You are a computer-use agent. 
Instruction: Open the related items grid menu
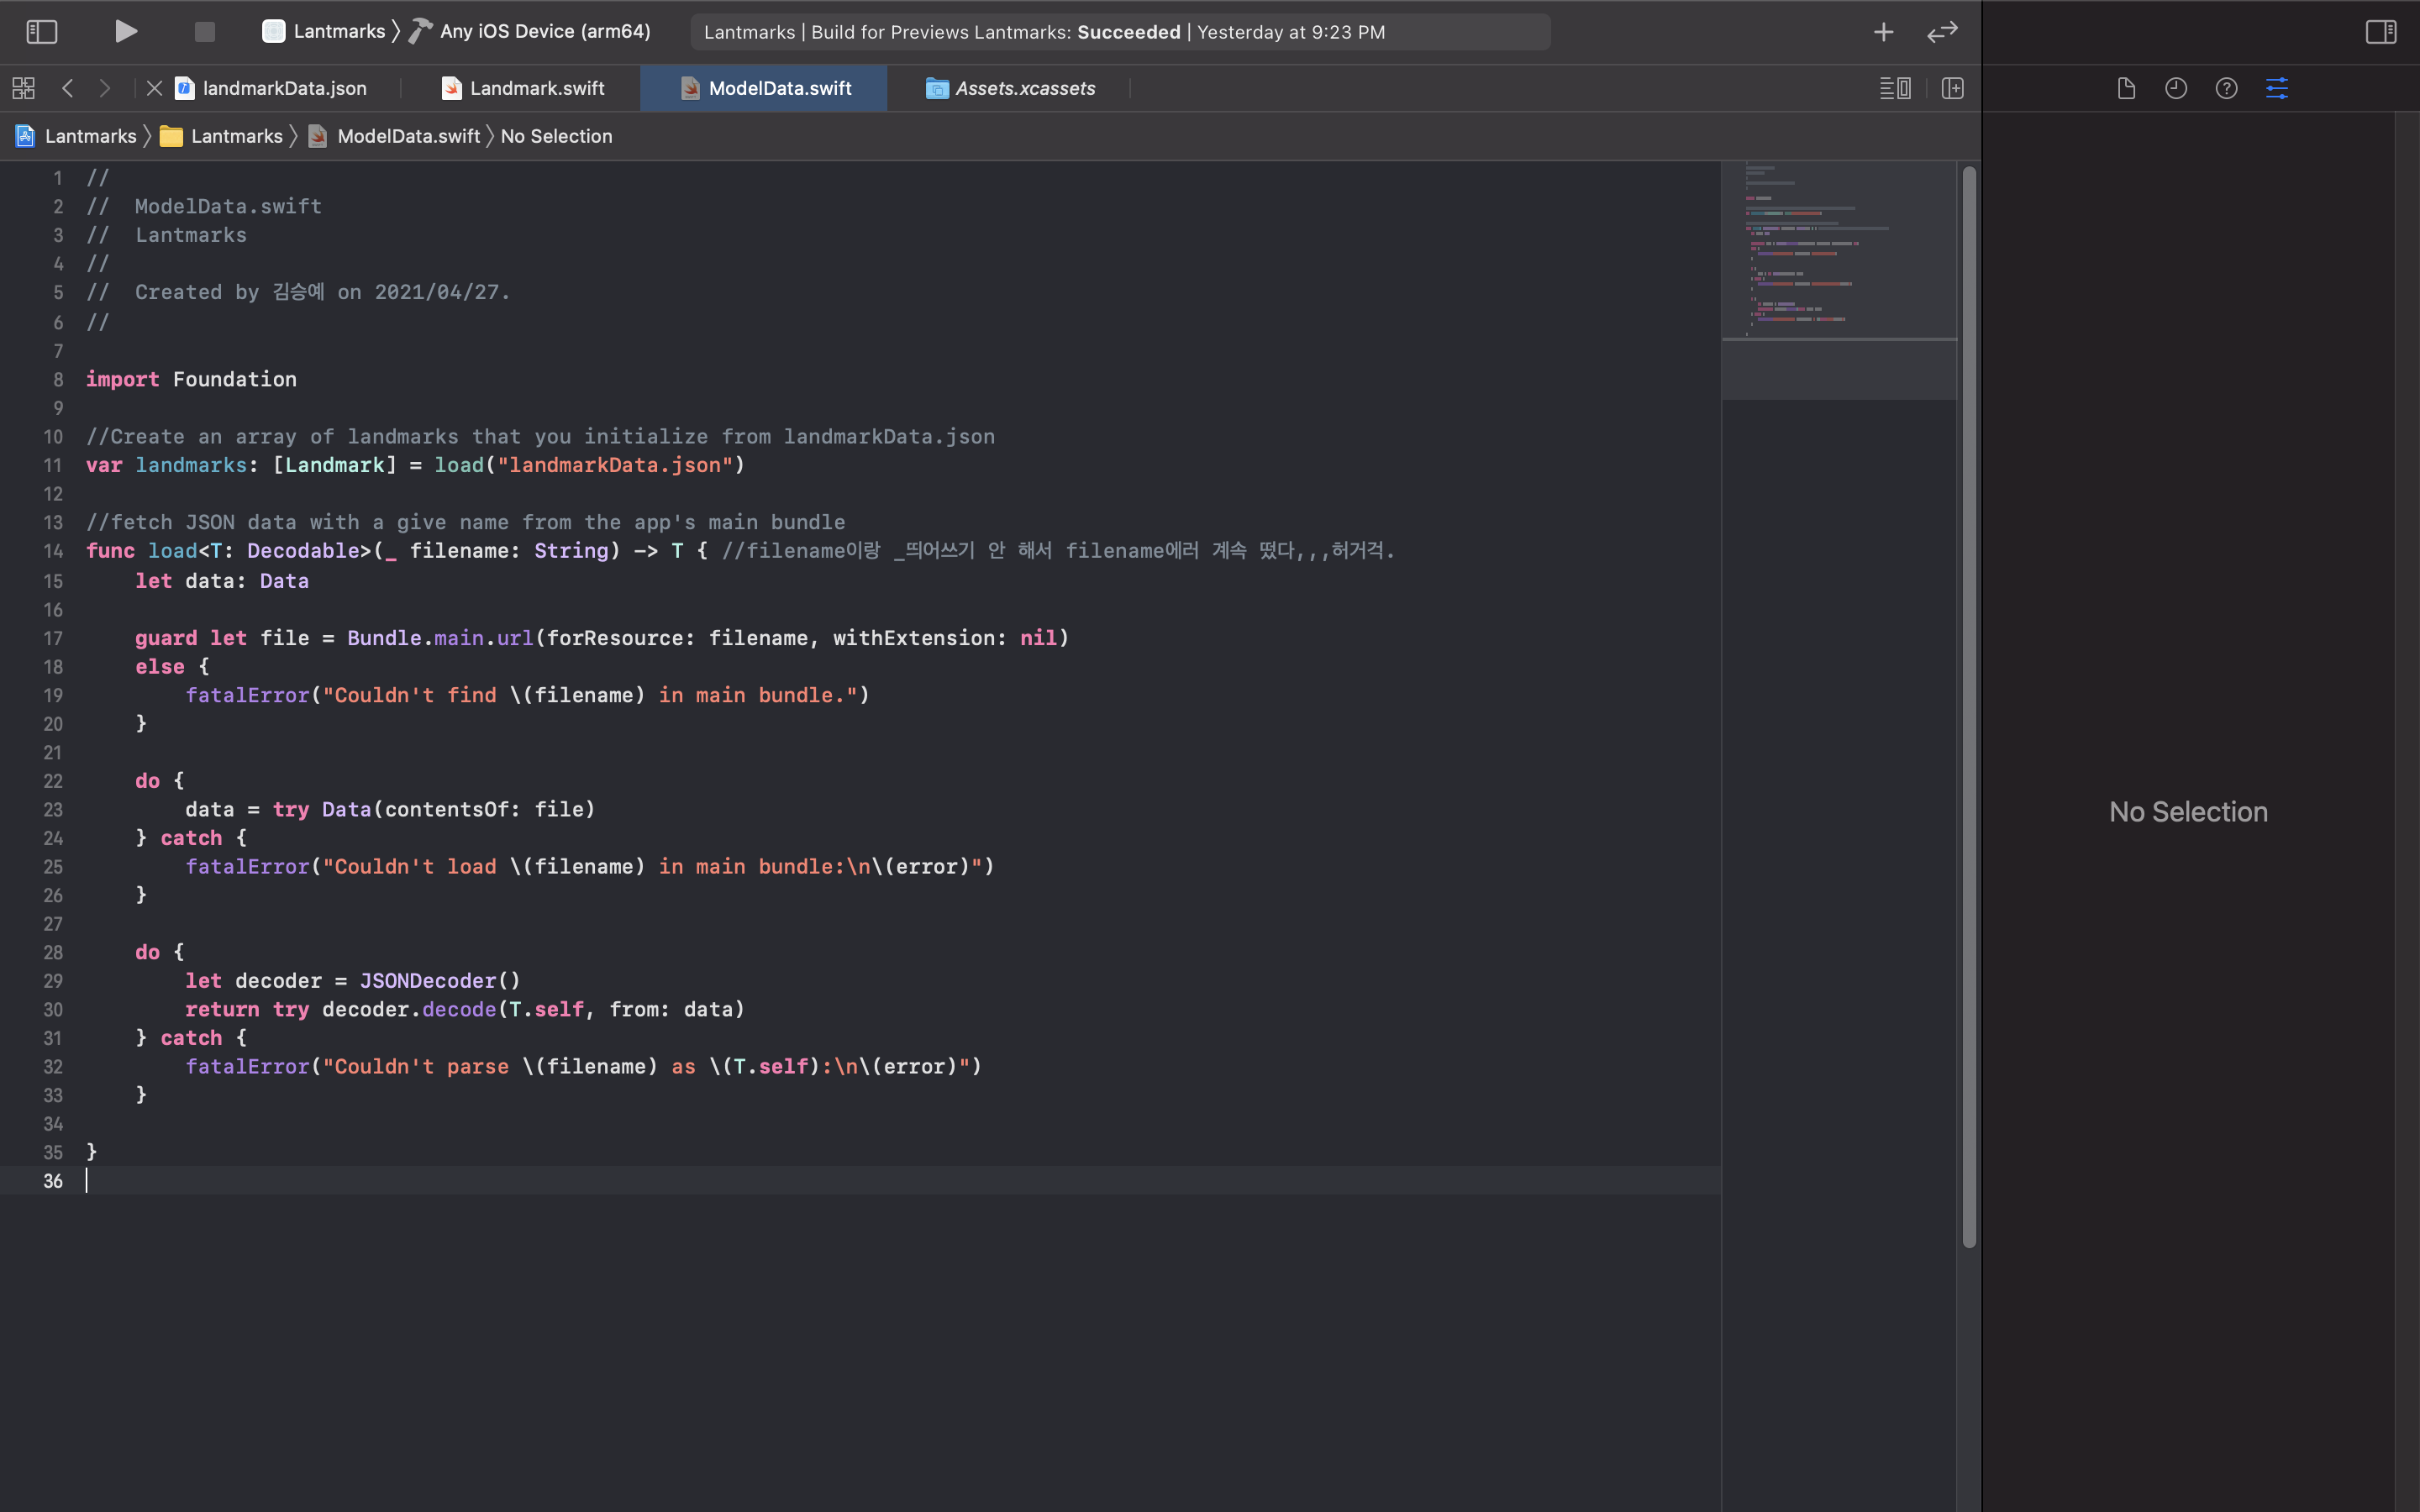(24, 88)
